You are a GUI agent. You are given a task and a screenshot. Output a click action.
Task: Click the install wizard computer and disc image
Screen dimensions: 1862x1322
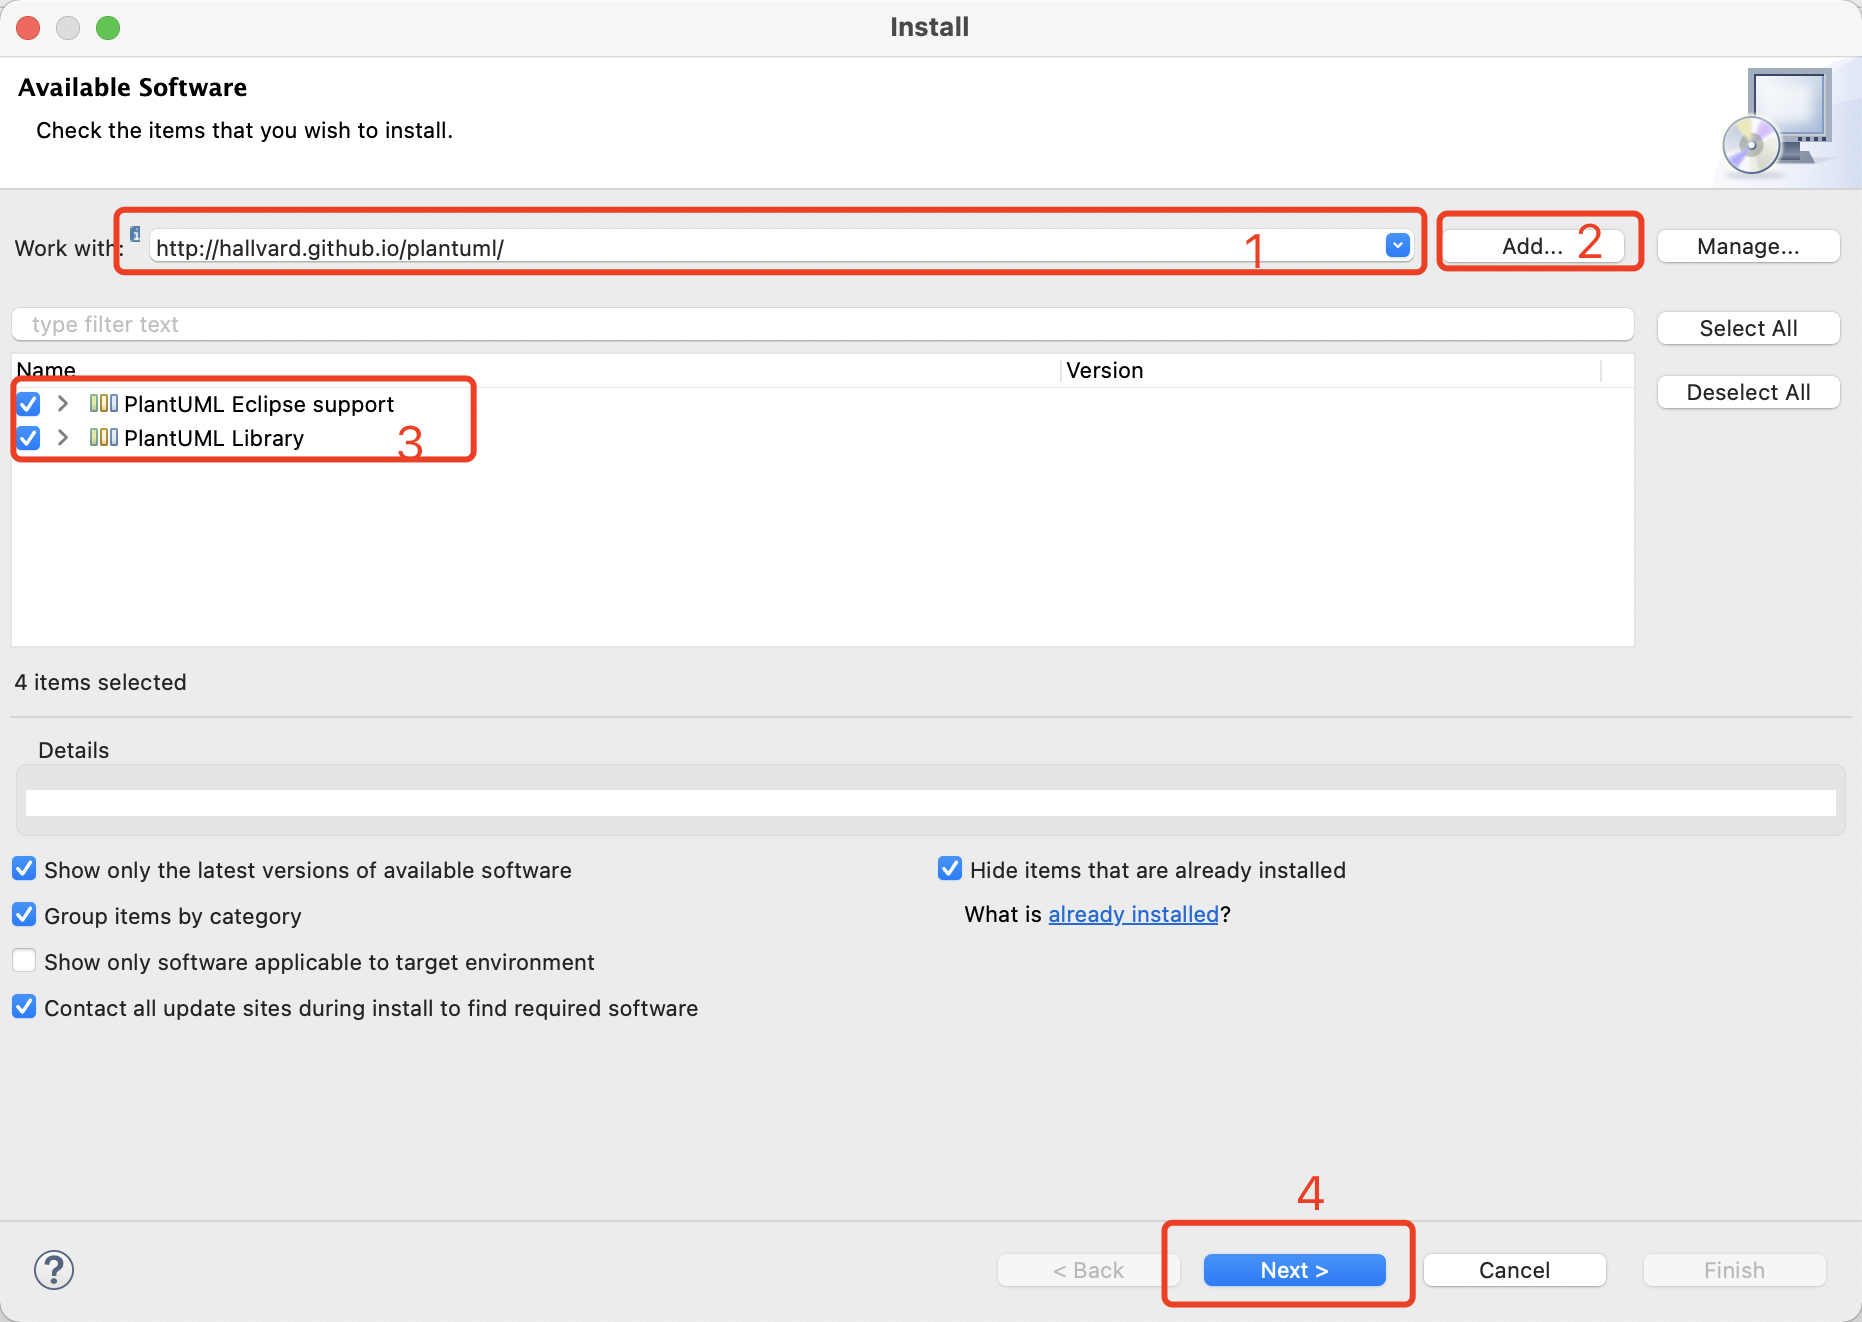coord(1777,121)
